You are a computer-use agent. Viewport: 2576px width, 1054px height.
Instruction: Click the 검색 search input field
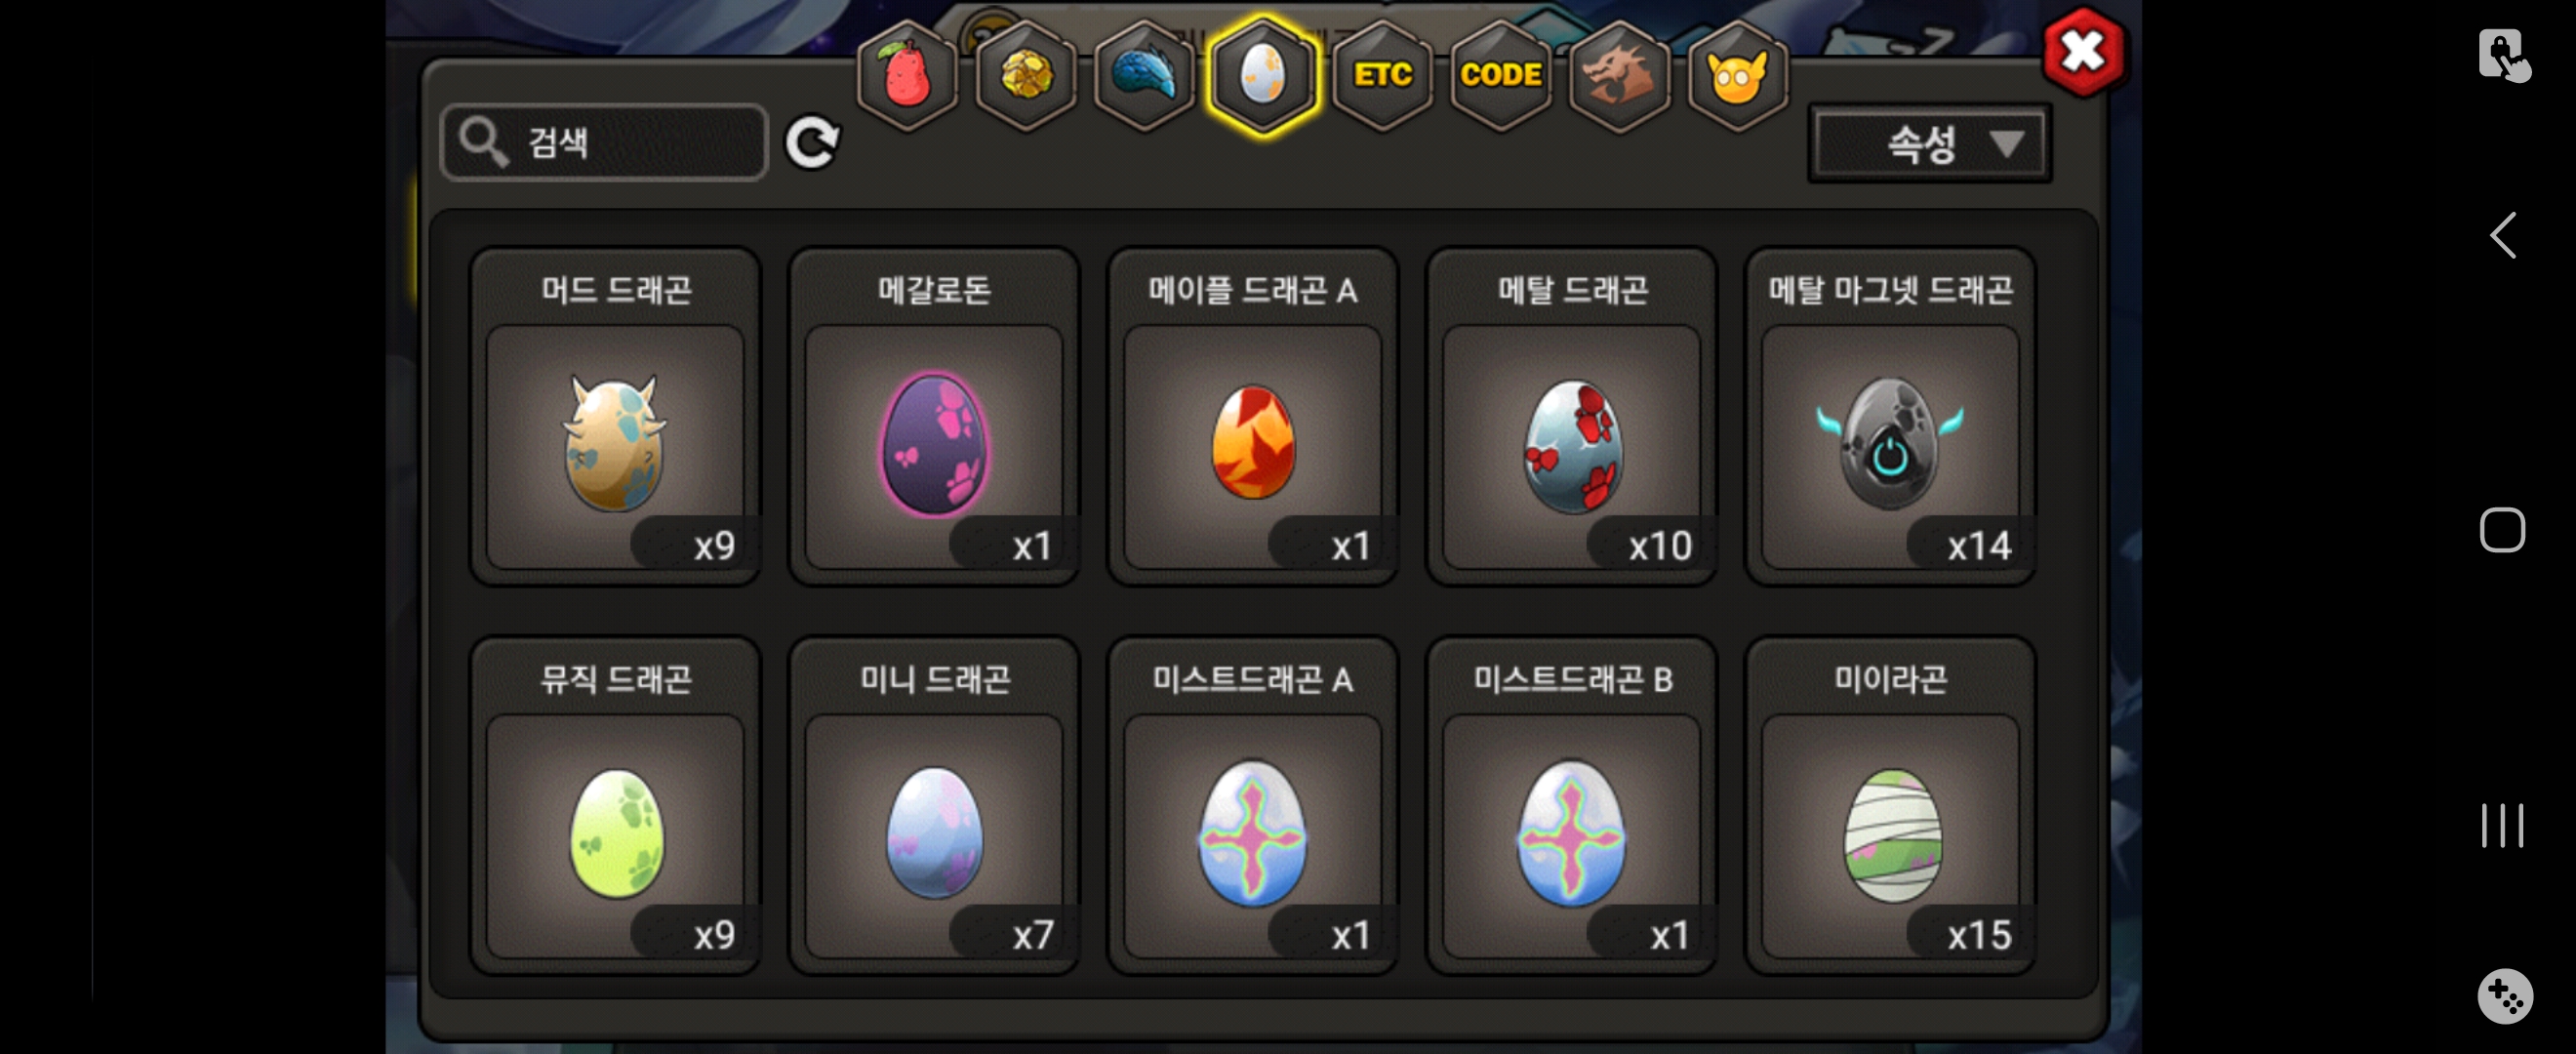pyautogui.click(x=604, y=142)
